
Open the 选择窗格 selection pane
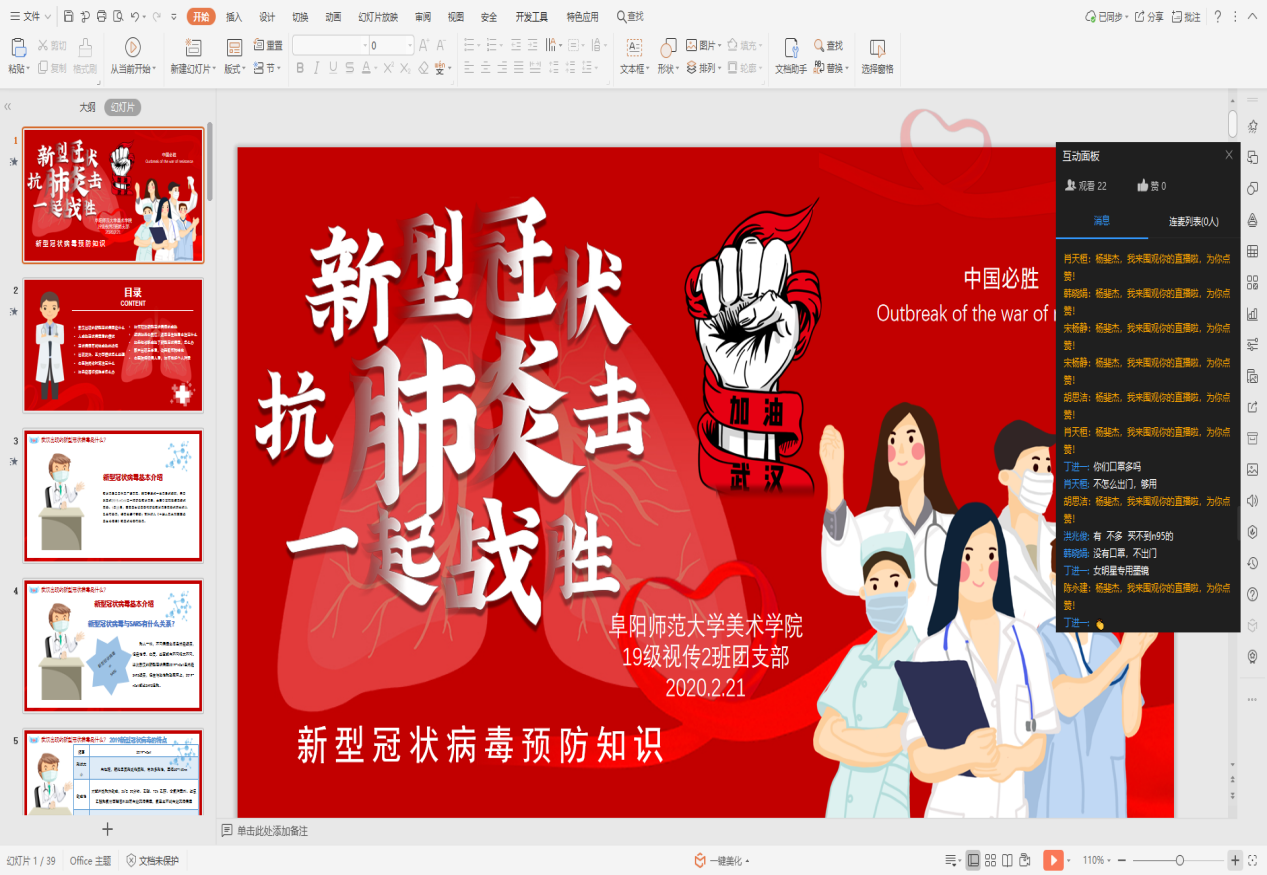[877, 47]
